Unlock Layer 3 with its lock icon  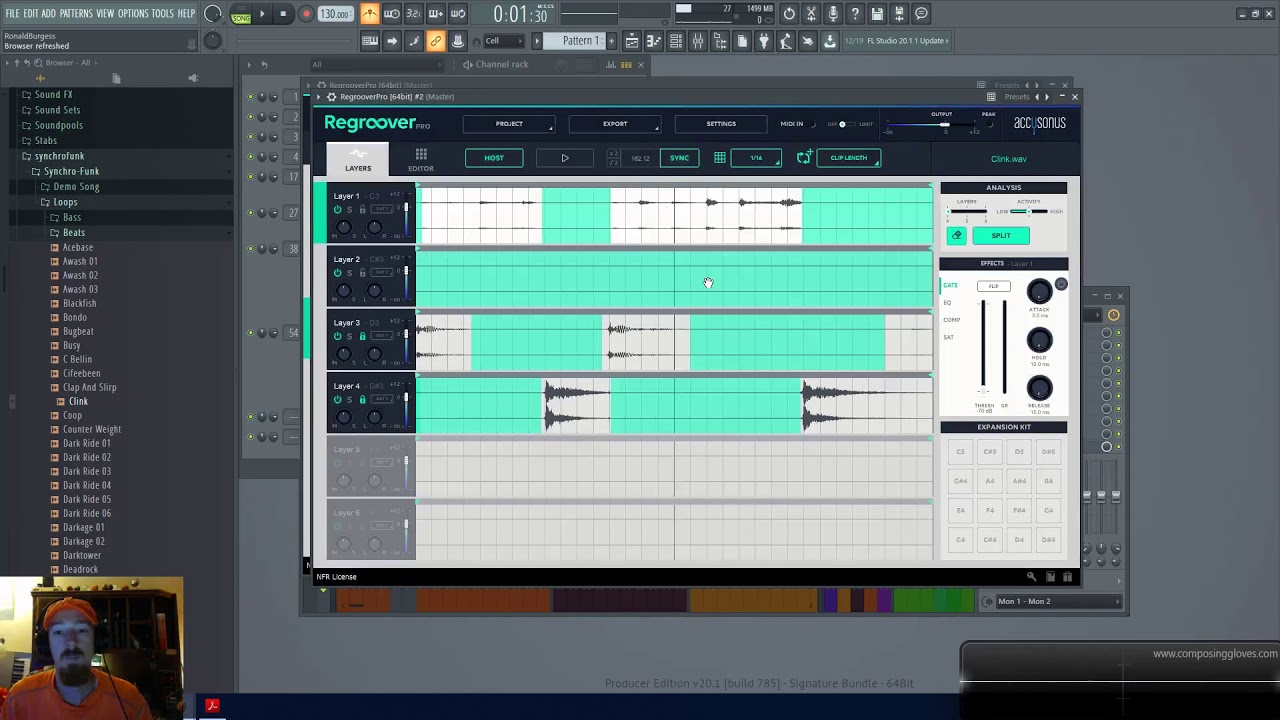pyautogui.click(x=362, y=336)
